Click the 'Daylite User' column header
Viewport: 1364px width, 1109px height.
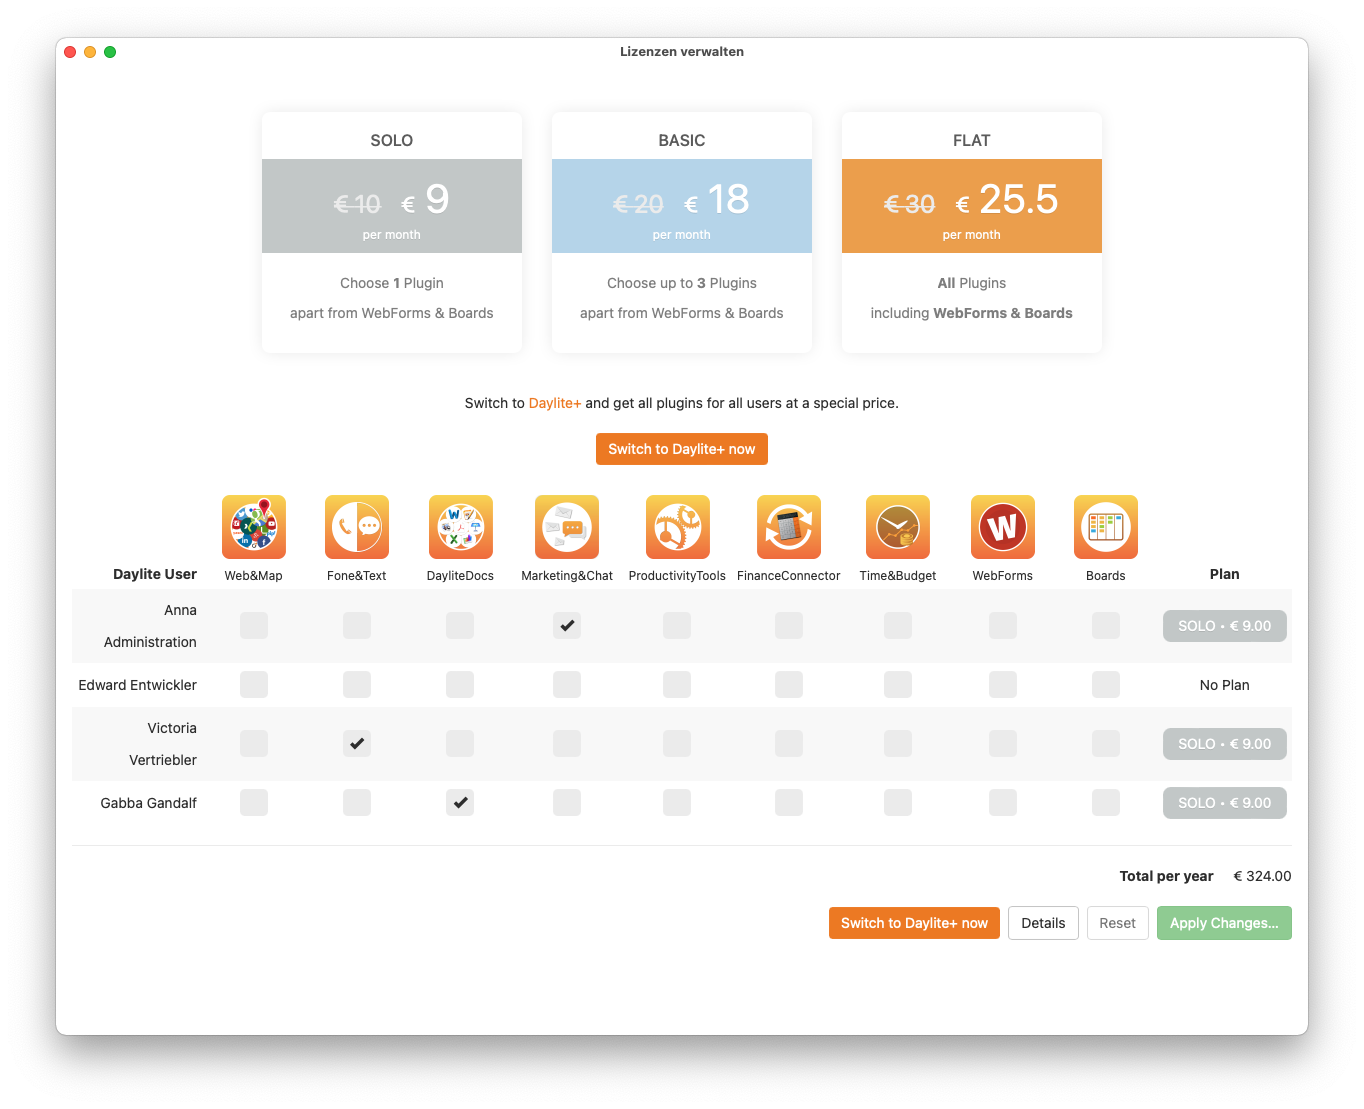(x=155, y=574)
